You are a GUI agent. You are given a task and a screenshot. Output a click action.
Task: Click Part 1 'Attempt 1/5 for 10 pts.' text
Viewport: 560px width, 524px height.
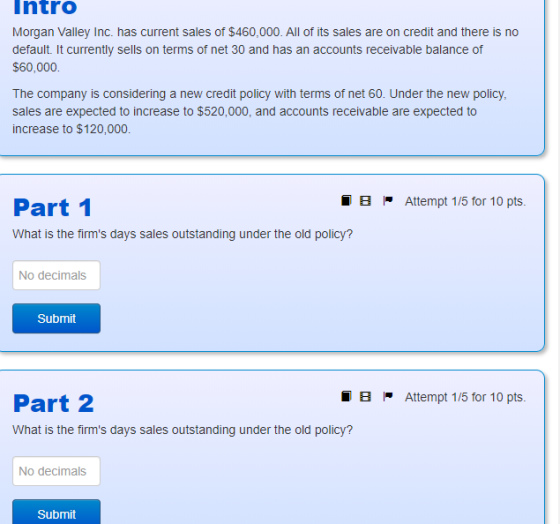[x=465, y=201]
